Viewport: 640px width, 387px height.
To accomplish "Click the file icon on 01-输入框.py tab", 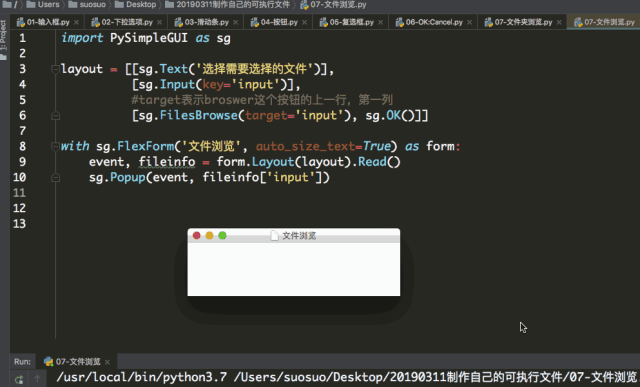I will click(21, 22).
